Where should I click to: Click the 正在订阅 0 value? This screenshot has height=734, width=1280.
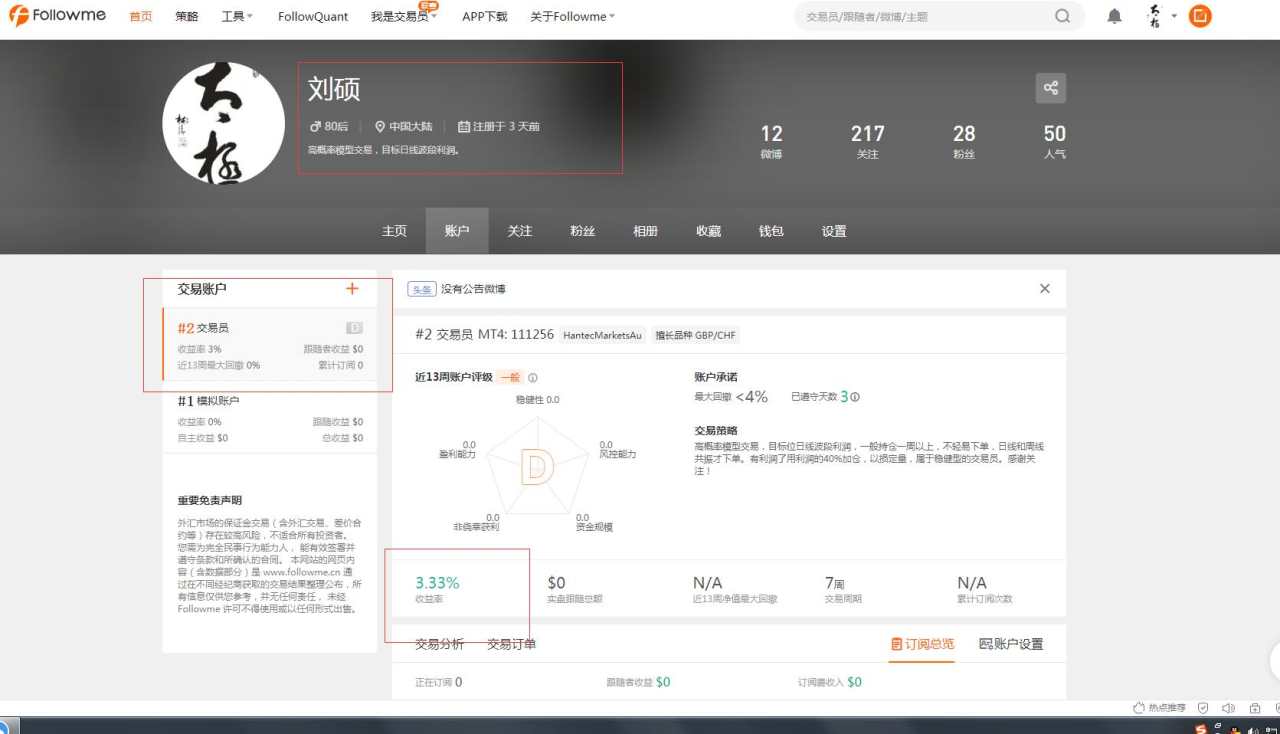tap(438, 682)
